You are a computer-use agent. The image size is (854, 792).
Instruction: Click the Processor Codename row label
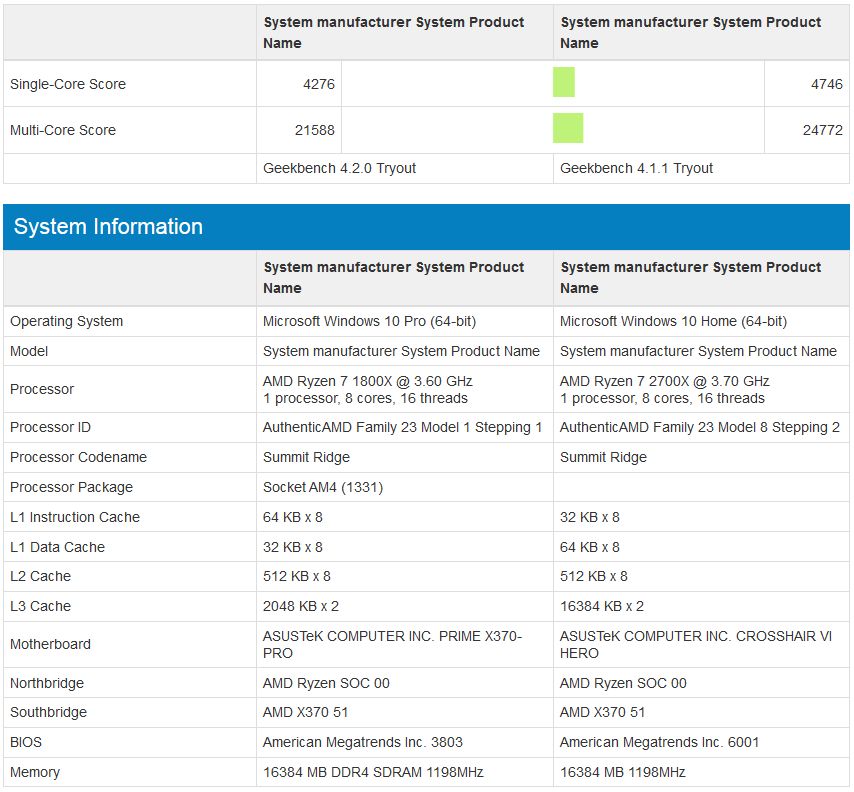coord(78,458)
